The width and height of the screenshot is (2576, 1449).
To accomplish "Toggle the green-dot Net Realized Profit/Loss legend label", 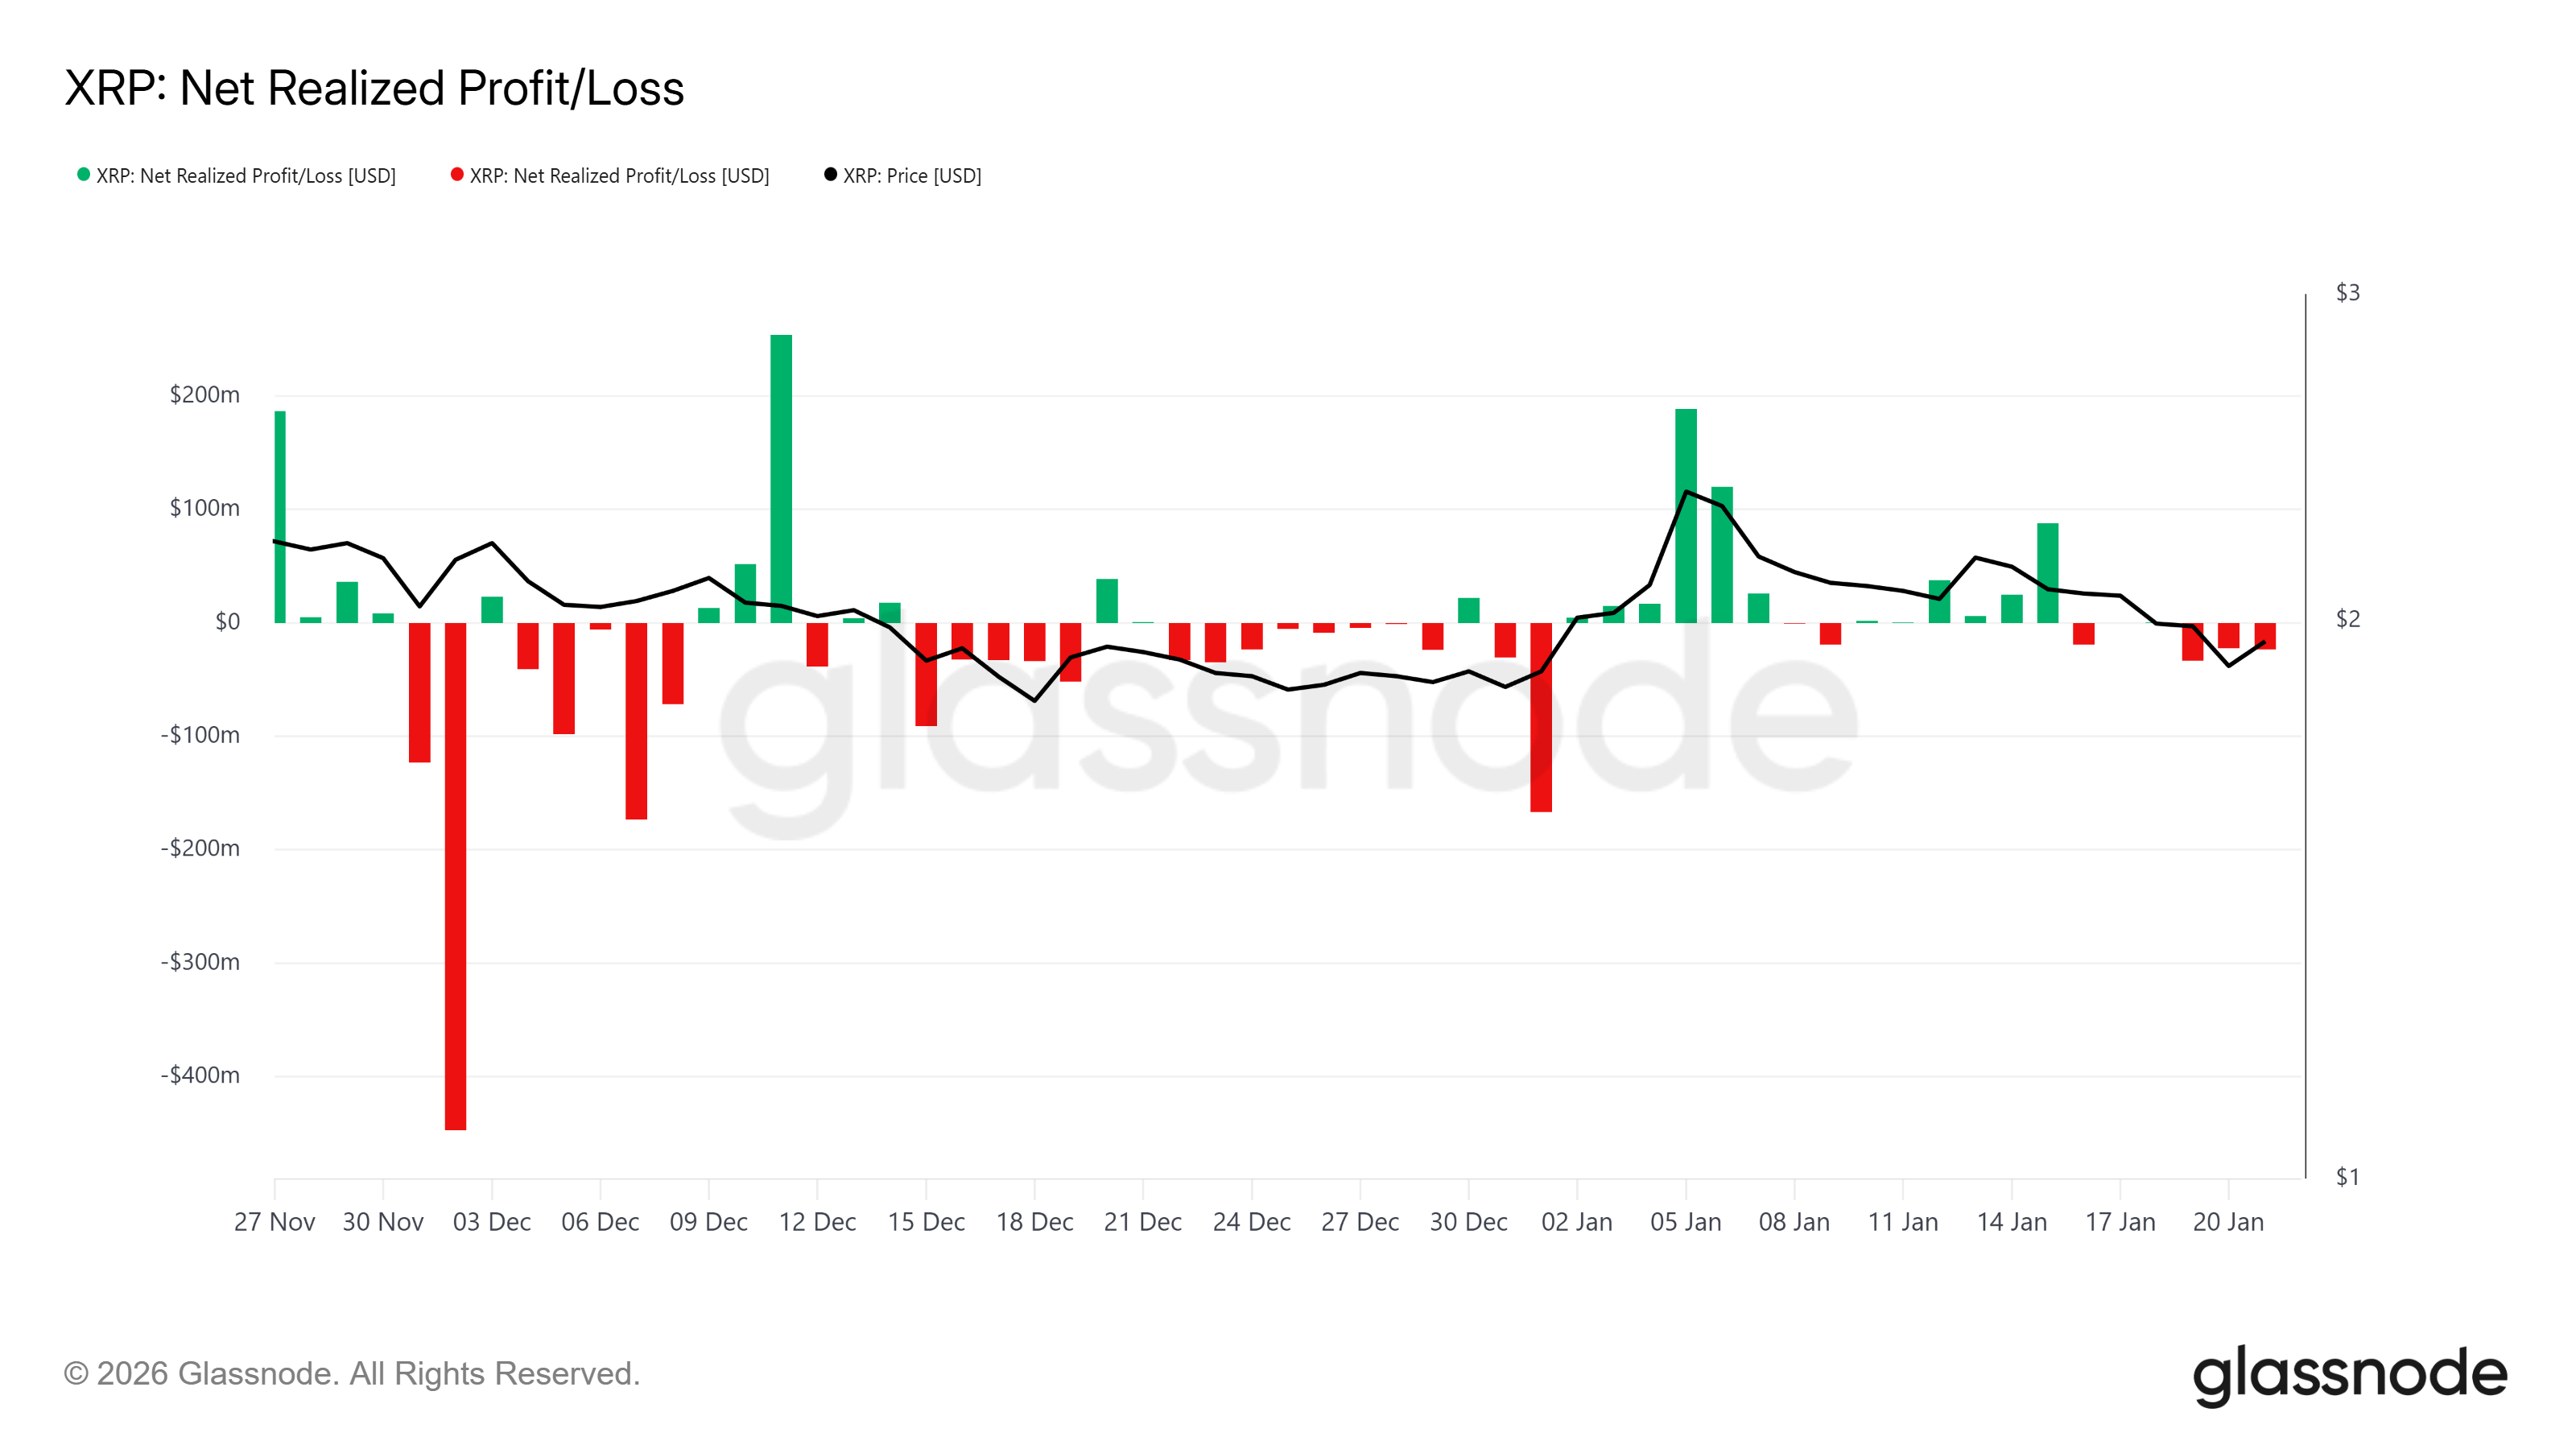I will coord(246,176).
